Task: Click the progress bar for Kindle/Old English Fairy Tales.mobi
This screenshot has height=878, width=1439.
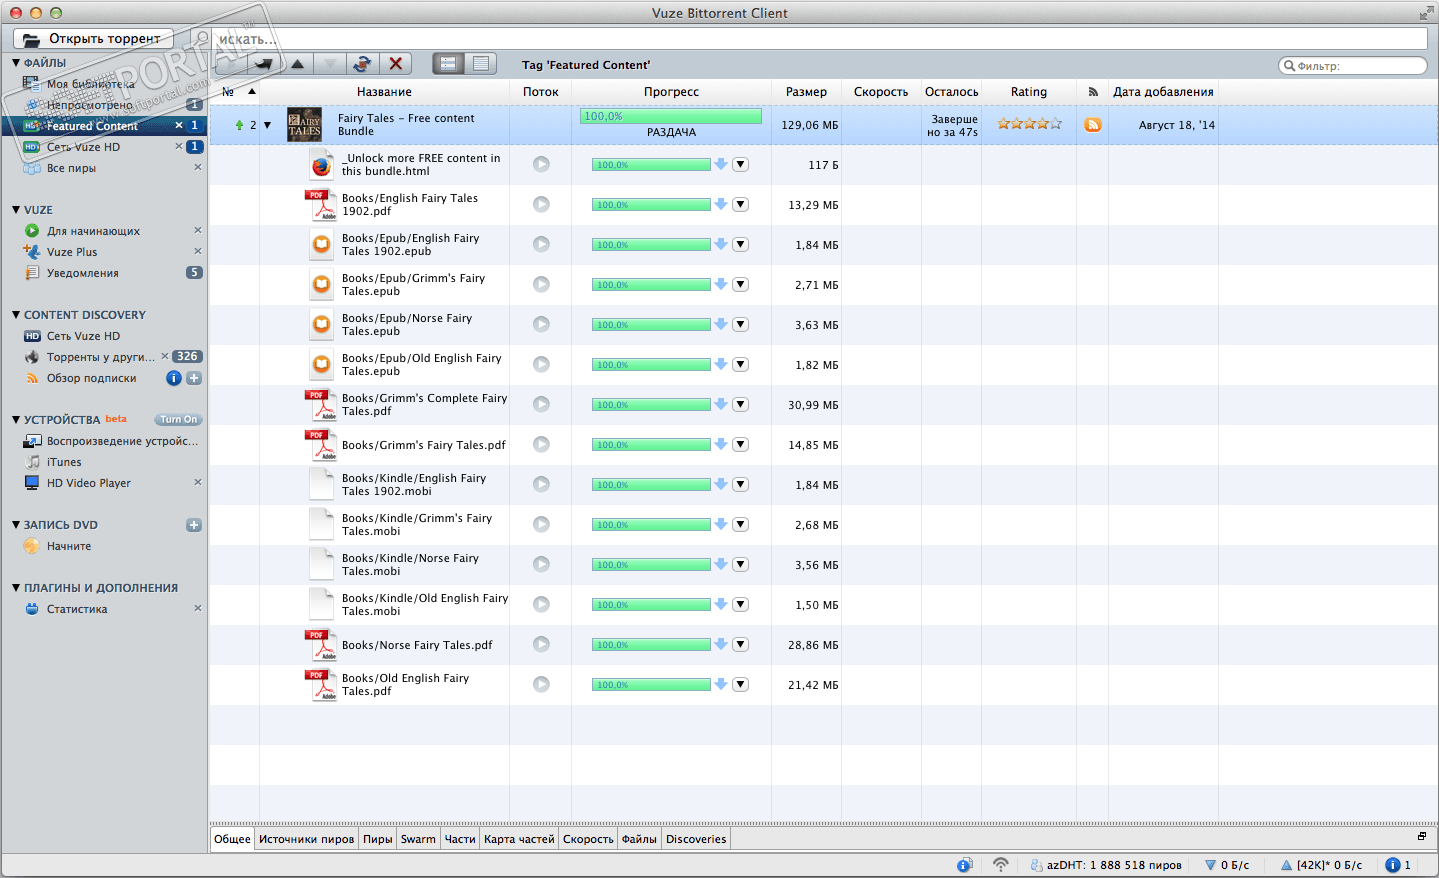Action: click(x=651, y=605)
